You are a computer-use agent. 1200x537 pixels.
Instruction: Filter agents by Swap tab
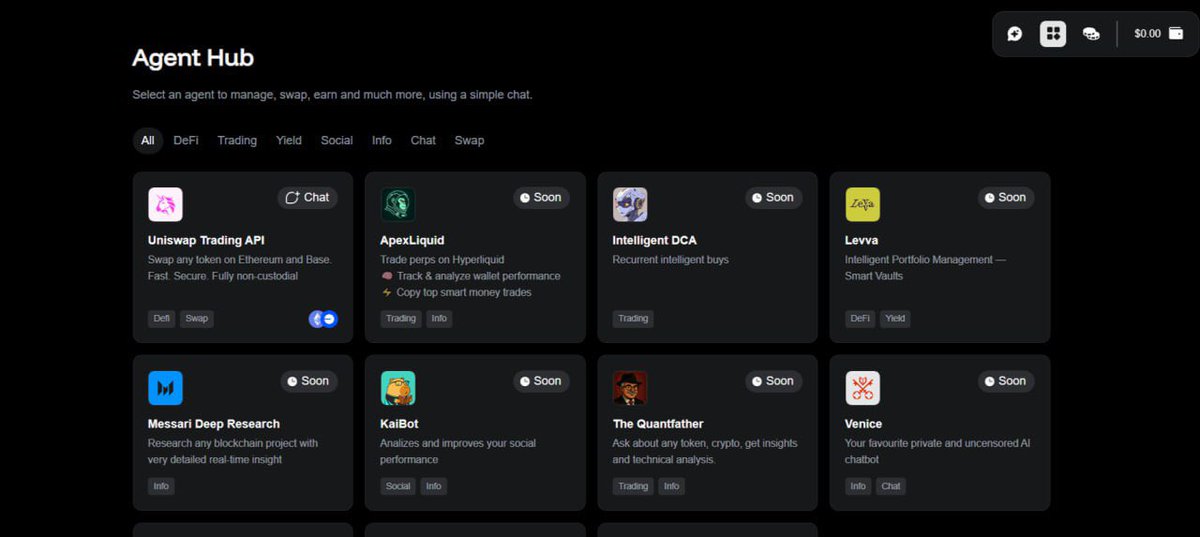[469, 140]
